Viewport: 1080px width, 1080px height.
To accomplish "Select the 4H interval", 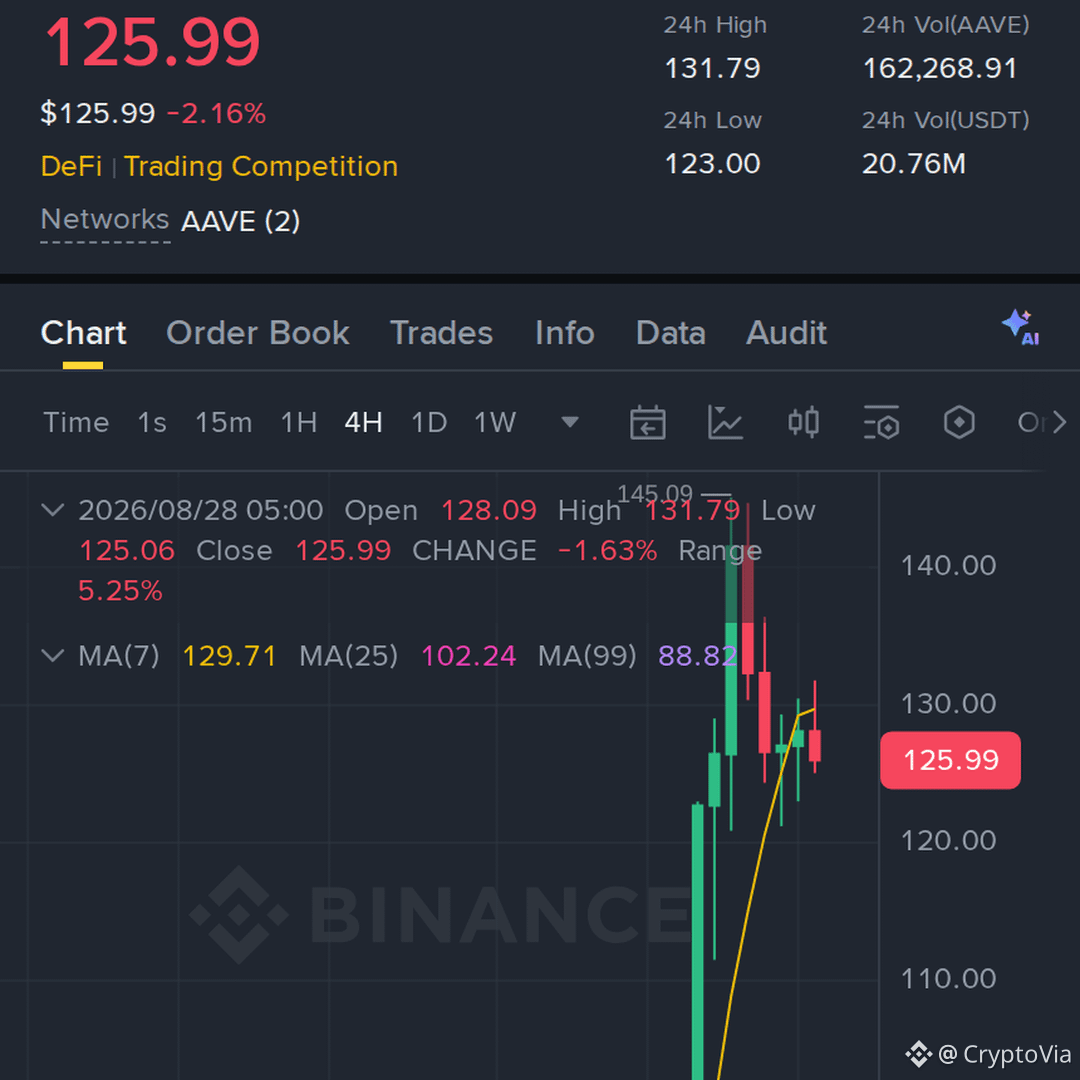I will 364,422.
